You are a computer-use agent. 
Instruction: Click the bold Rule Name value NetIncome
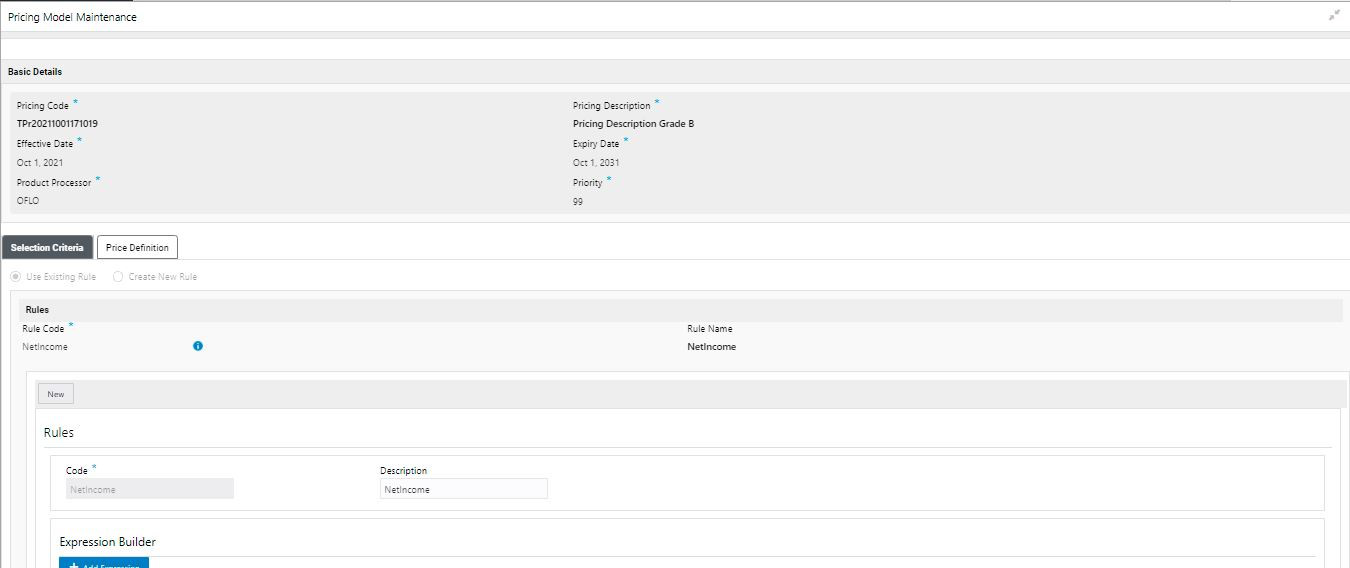(x=711, y=347)
